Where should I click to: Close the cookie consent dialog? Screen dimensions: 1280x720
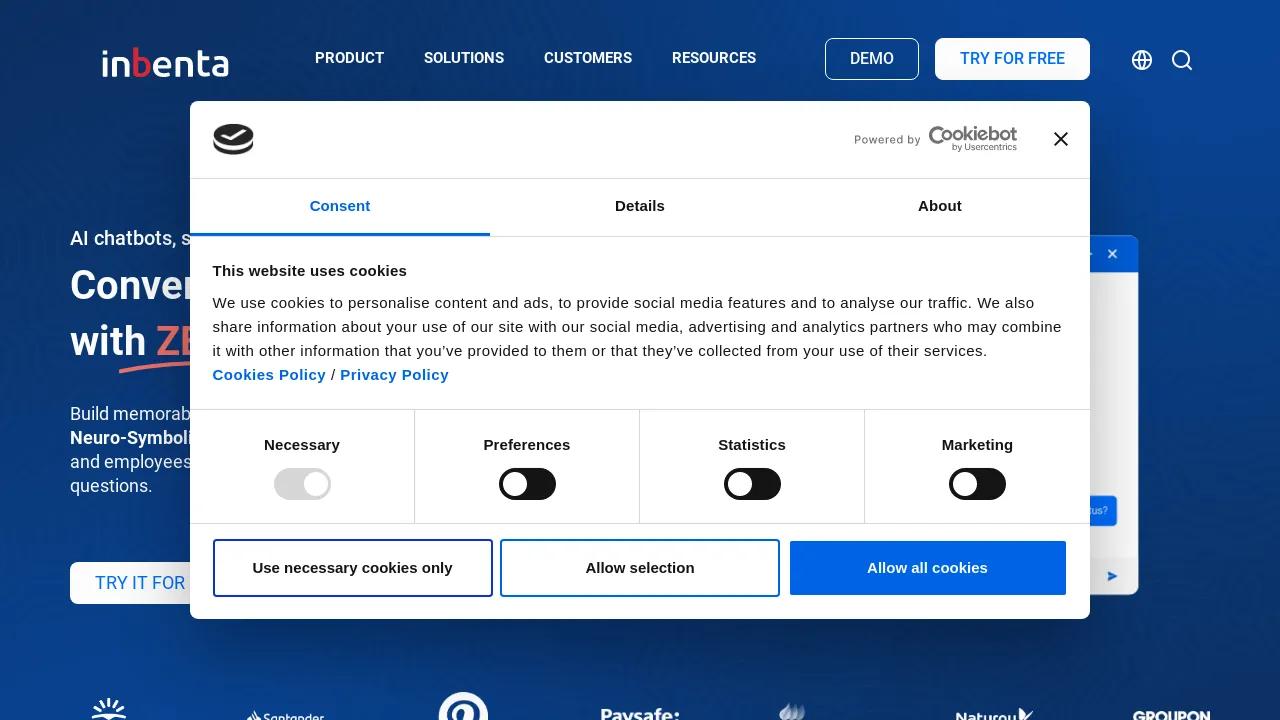1061,139
